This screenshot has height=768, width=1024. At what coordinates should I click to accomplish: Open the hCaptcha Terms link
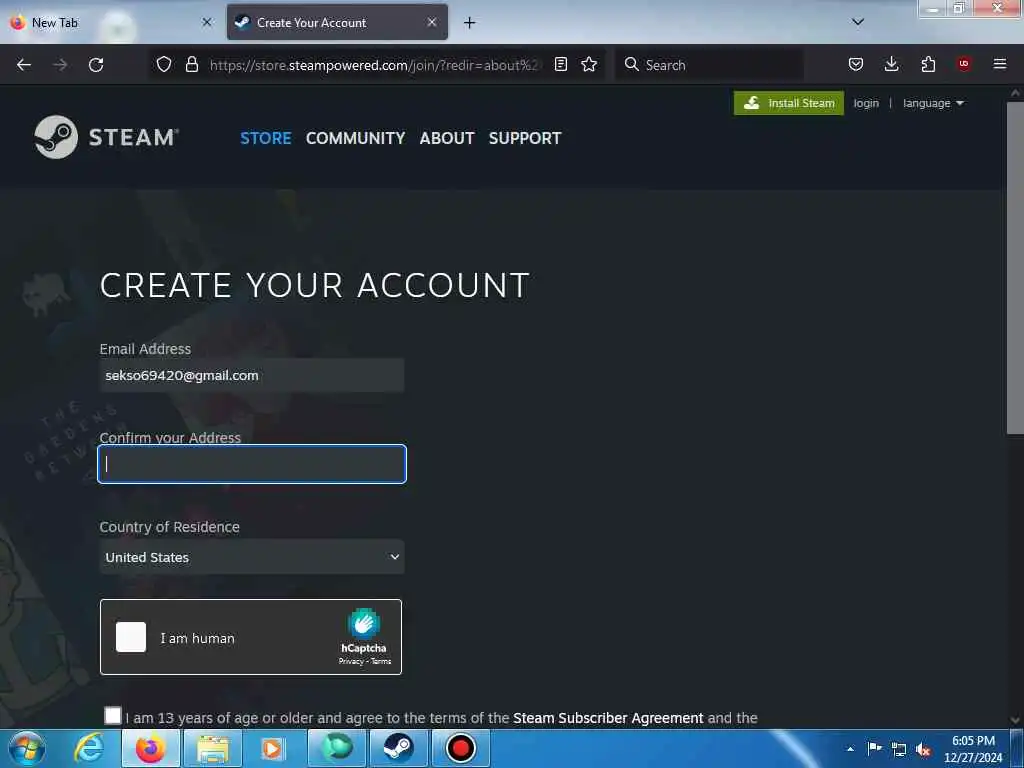click(381, 662)
